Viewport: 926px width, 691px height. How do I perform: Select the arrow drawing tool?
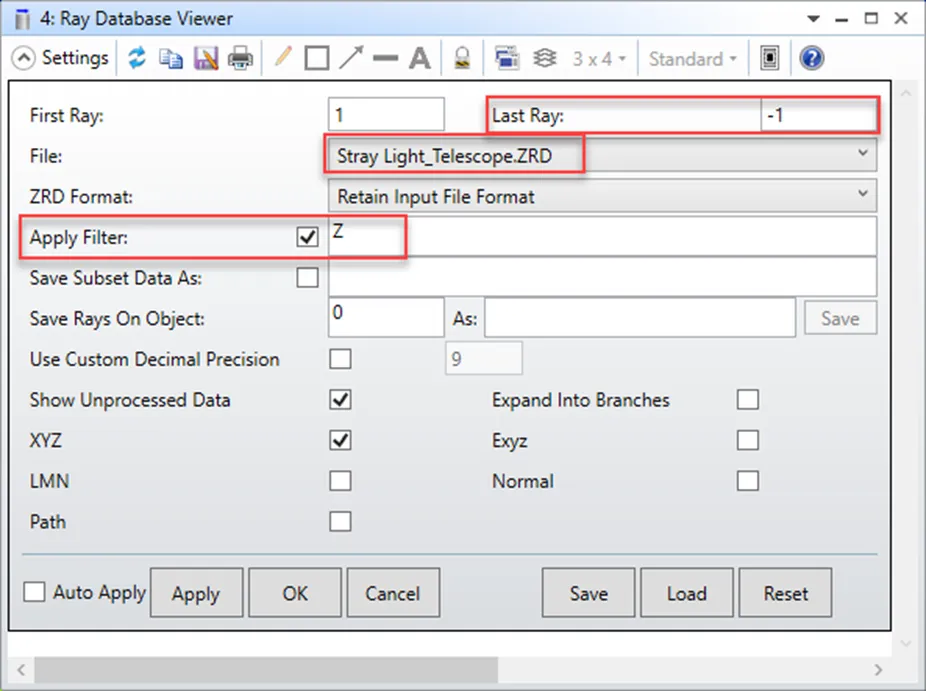pyautogui.click(x=350, y=58)
